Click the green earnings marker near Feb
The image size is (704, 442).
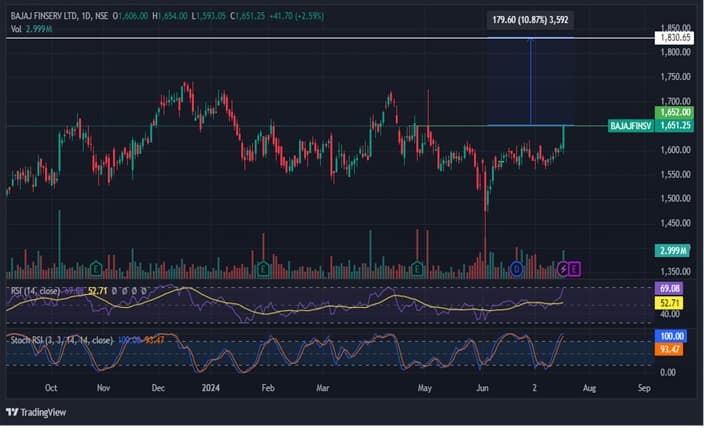click(264, 269)
